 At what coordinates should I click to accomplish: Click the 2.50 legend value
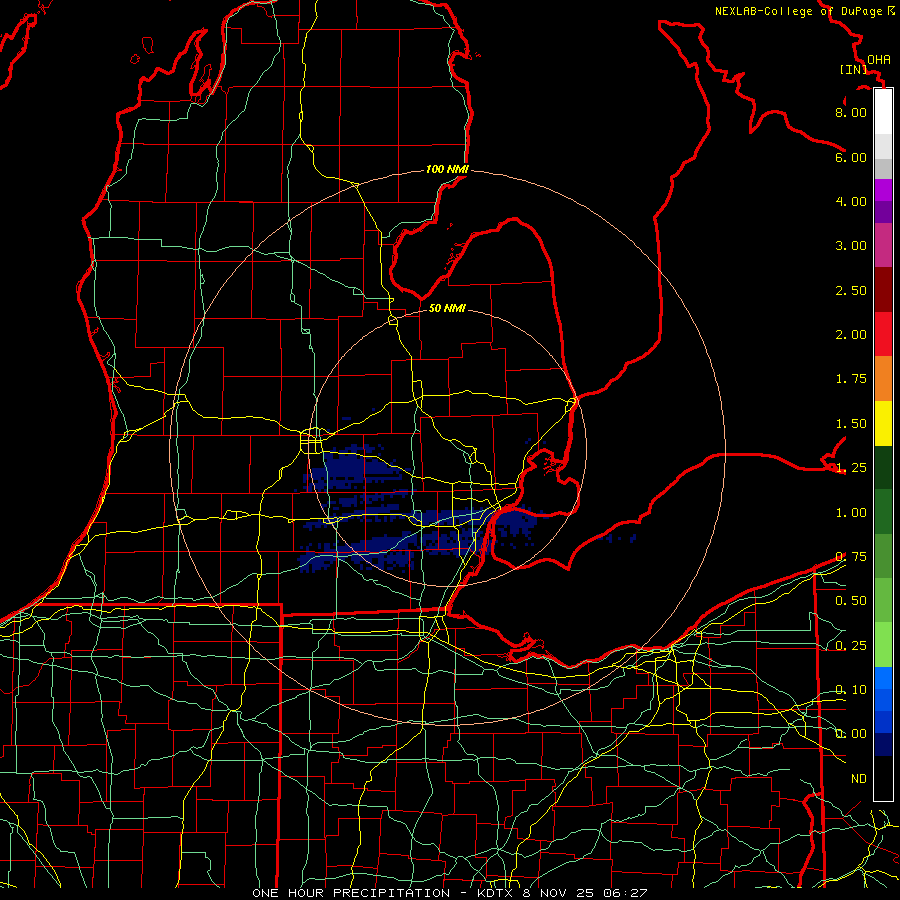[851, 290]
